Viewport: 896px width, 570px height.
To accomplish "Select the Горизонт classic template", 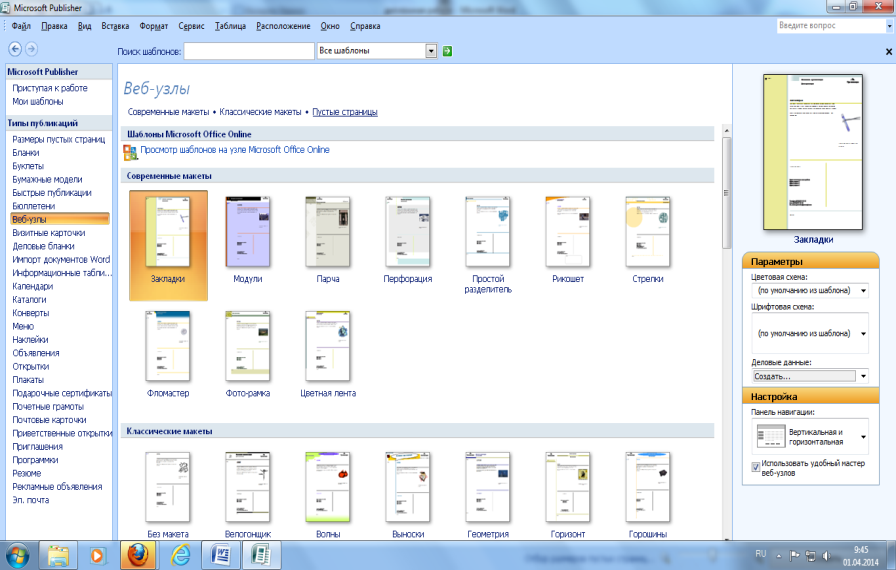I will (568, 487).
